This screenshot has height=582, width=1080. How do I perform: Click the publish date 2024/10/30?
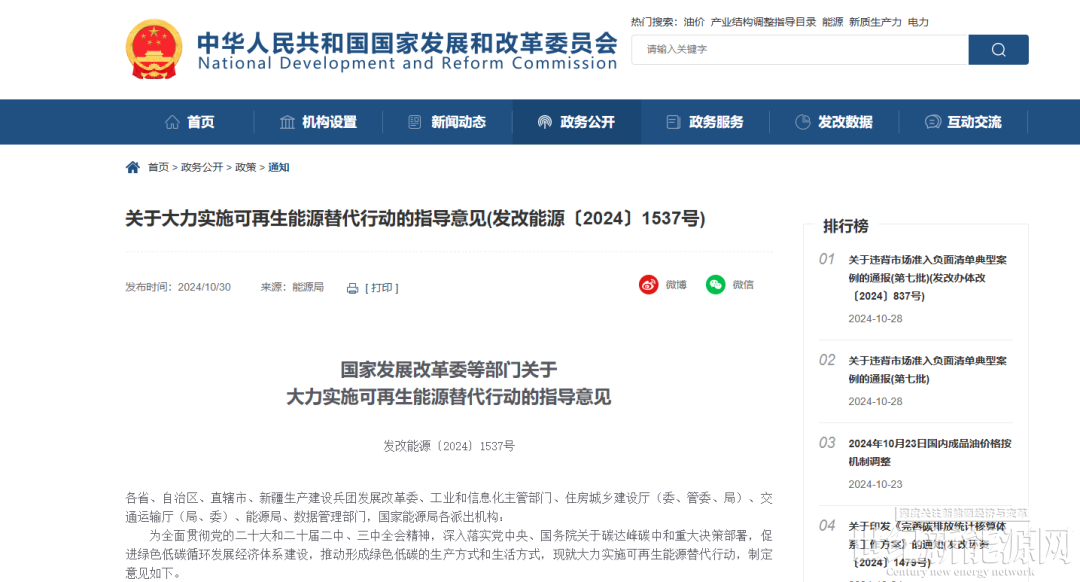204,287
